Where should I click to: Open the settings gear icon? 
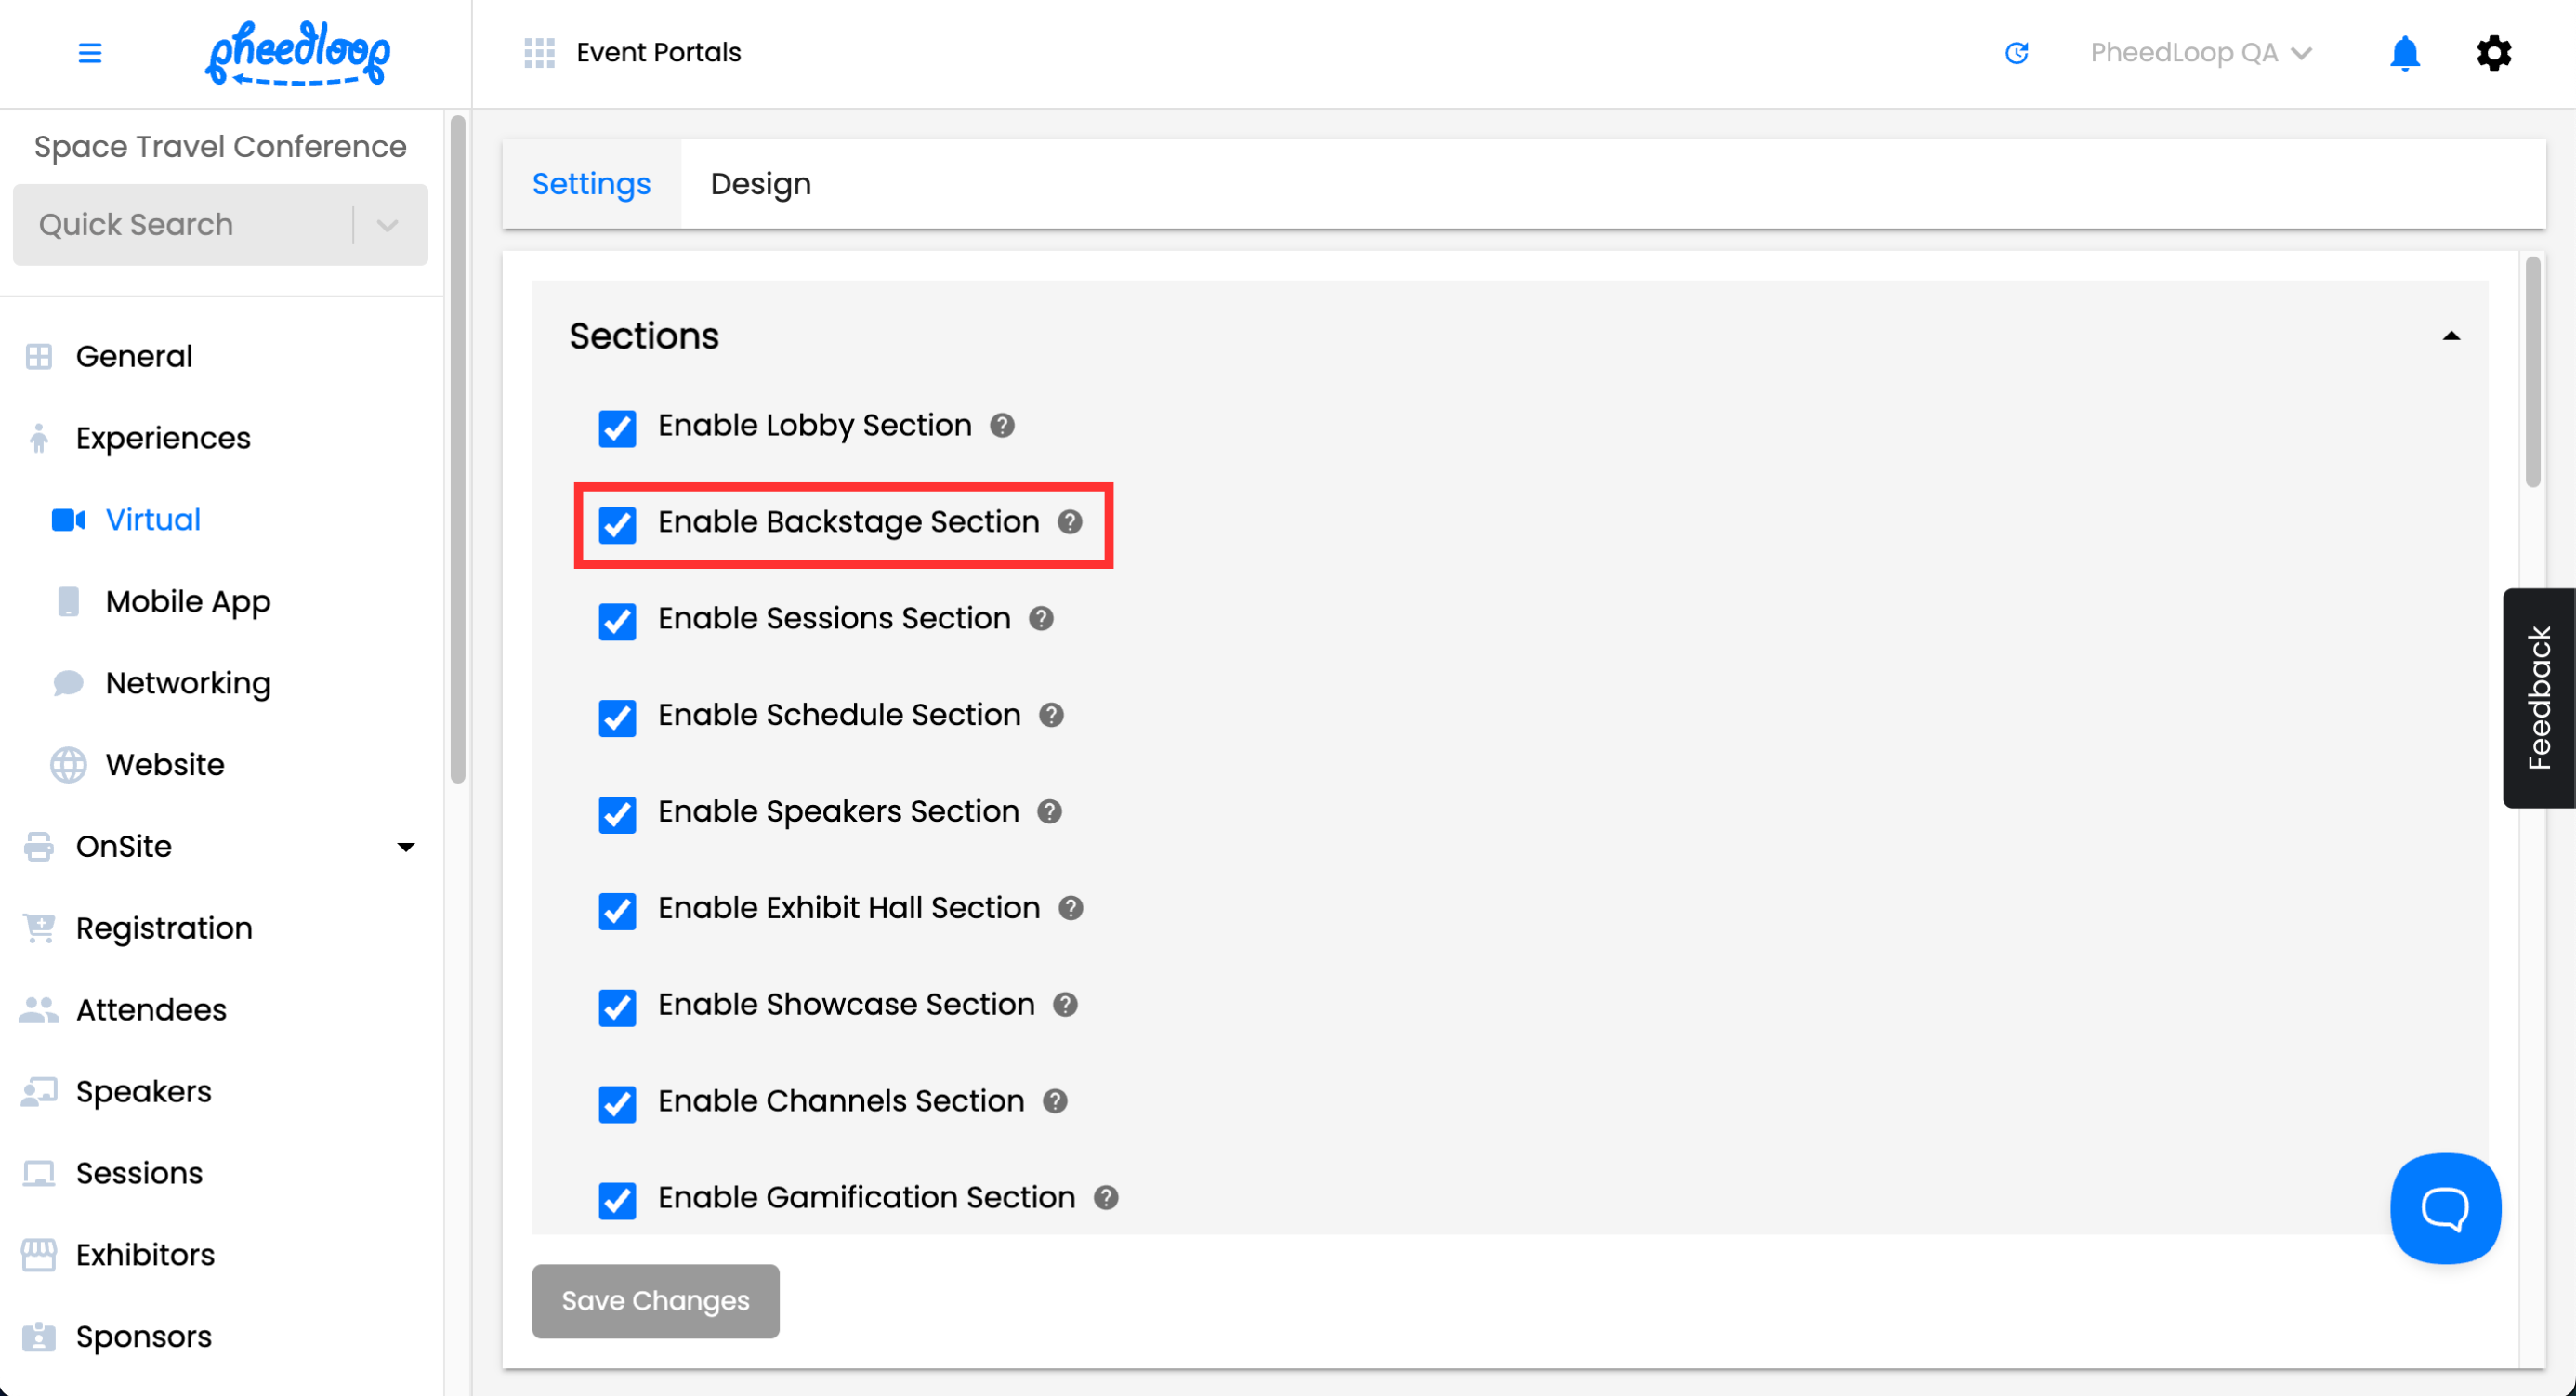pos(2493,53)
